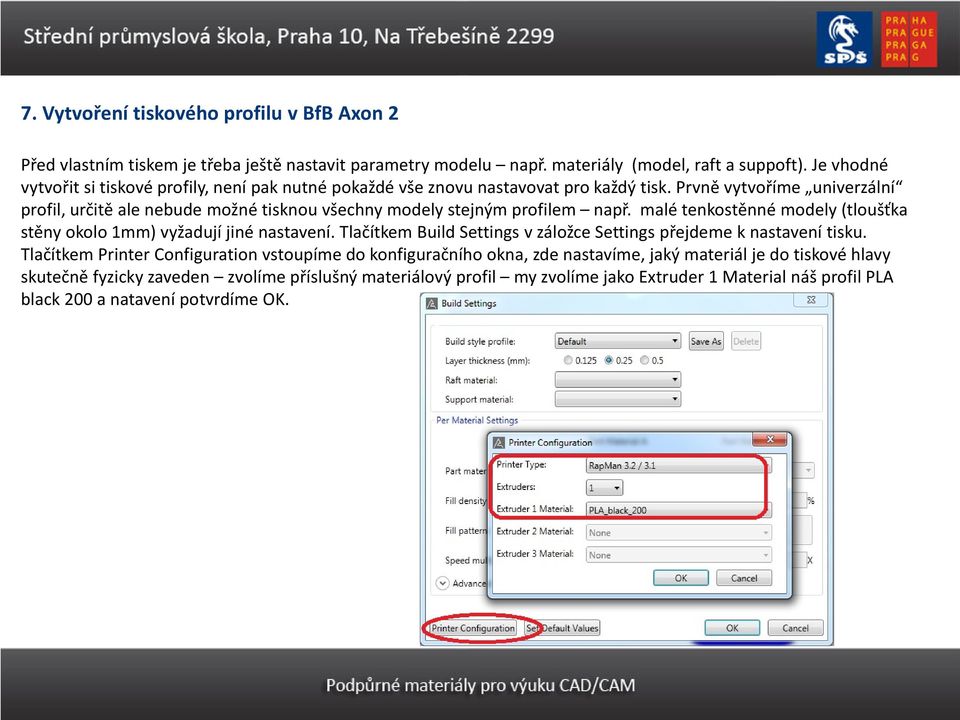
Task: Select 0.5 layer thickness
Action: click(x=644, y=360)
